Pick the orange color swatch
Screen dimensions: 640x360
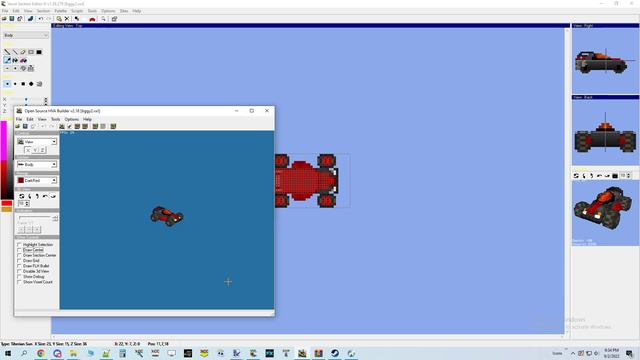(7, 209)
